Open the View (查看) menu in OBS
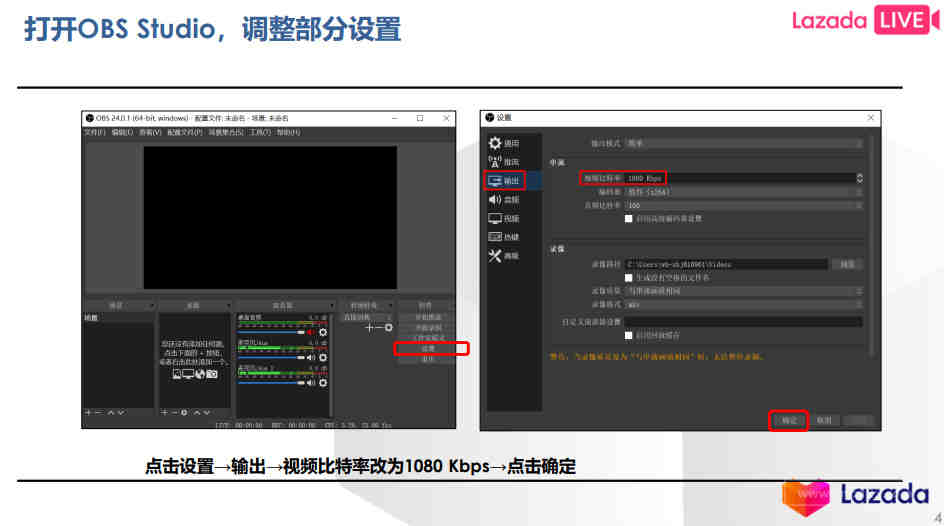The image size is (944, 526). click(x=150, y=132)
